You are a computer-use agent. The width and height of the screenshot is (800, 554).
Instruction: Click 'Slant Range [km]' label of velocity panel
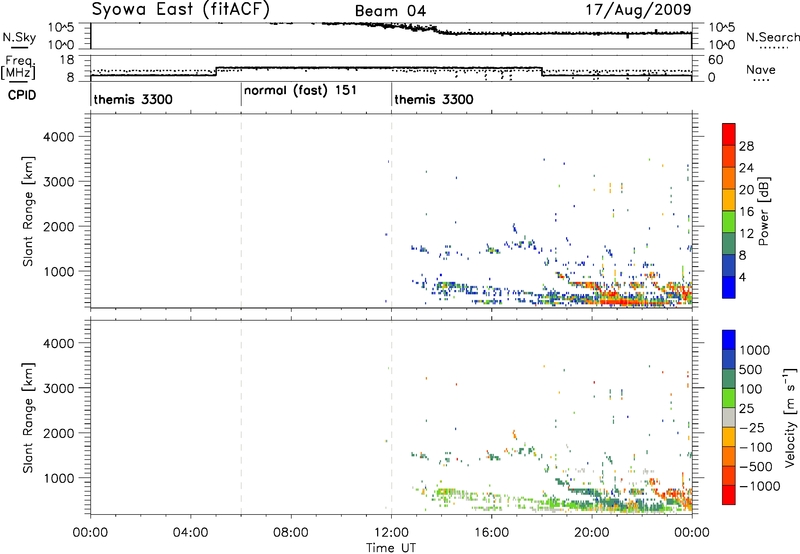pos(28,418)
